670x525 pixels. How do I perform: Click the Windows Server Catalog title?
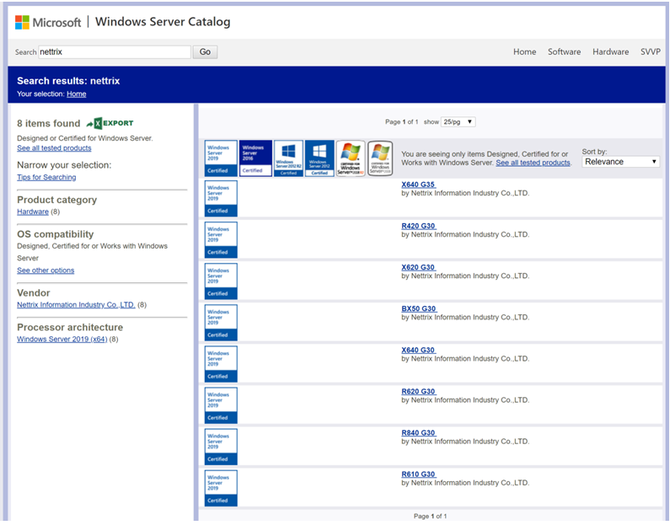[163, 22]
